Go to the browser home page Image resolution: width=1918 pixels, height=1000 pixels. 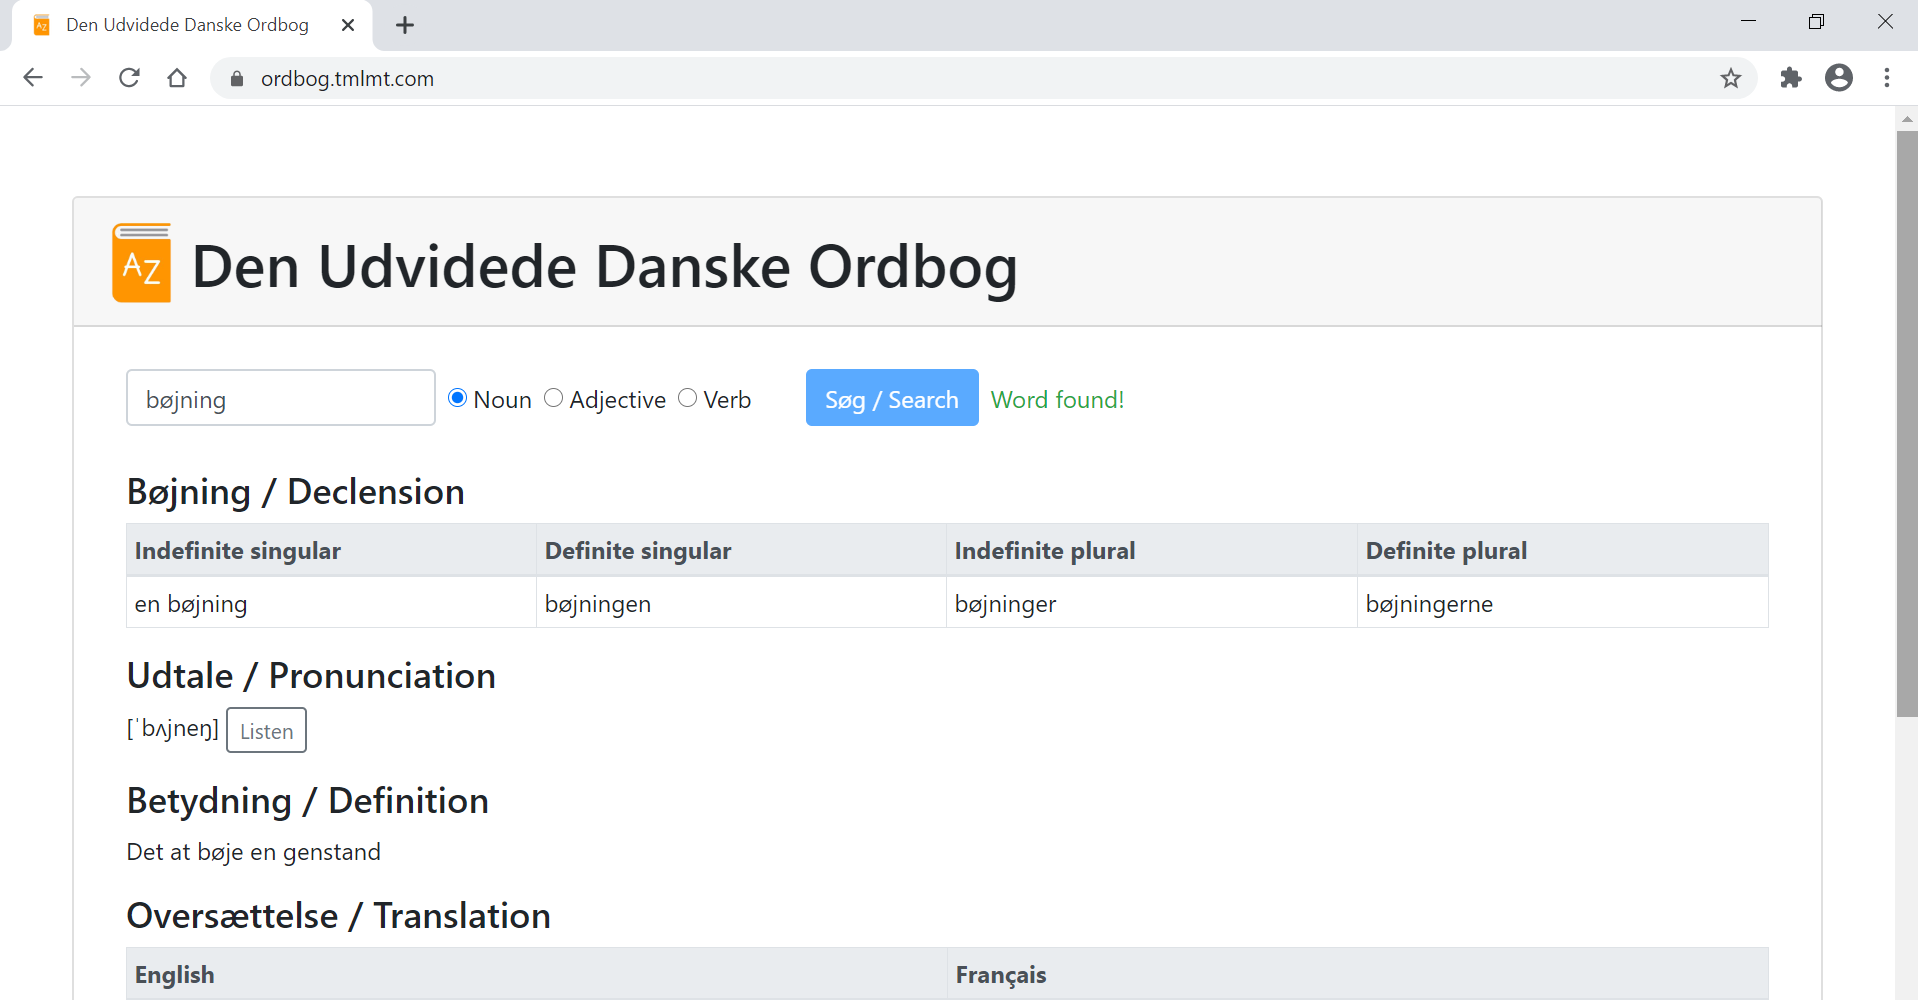click(177, 78)
